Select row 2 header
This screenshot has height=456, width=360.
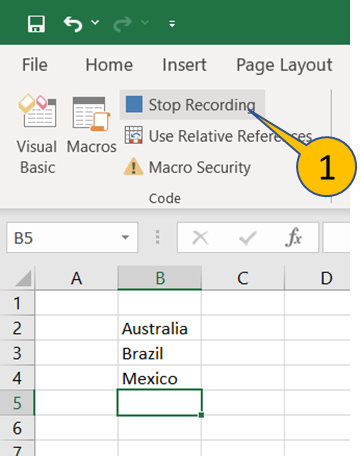point(17,328)
